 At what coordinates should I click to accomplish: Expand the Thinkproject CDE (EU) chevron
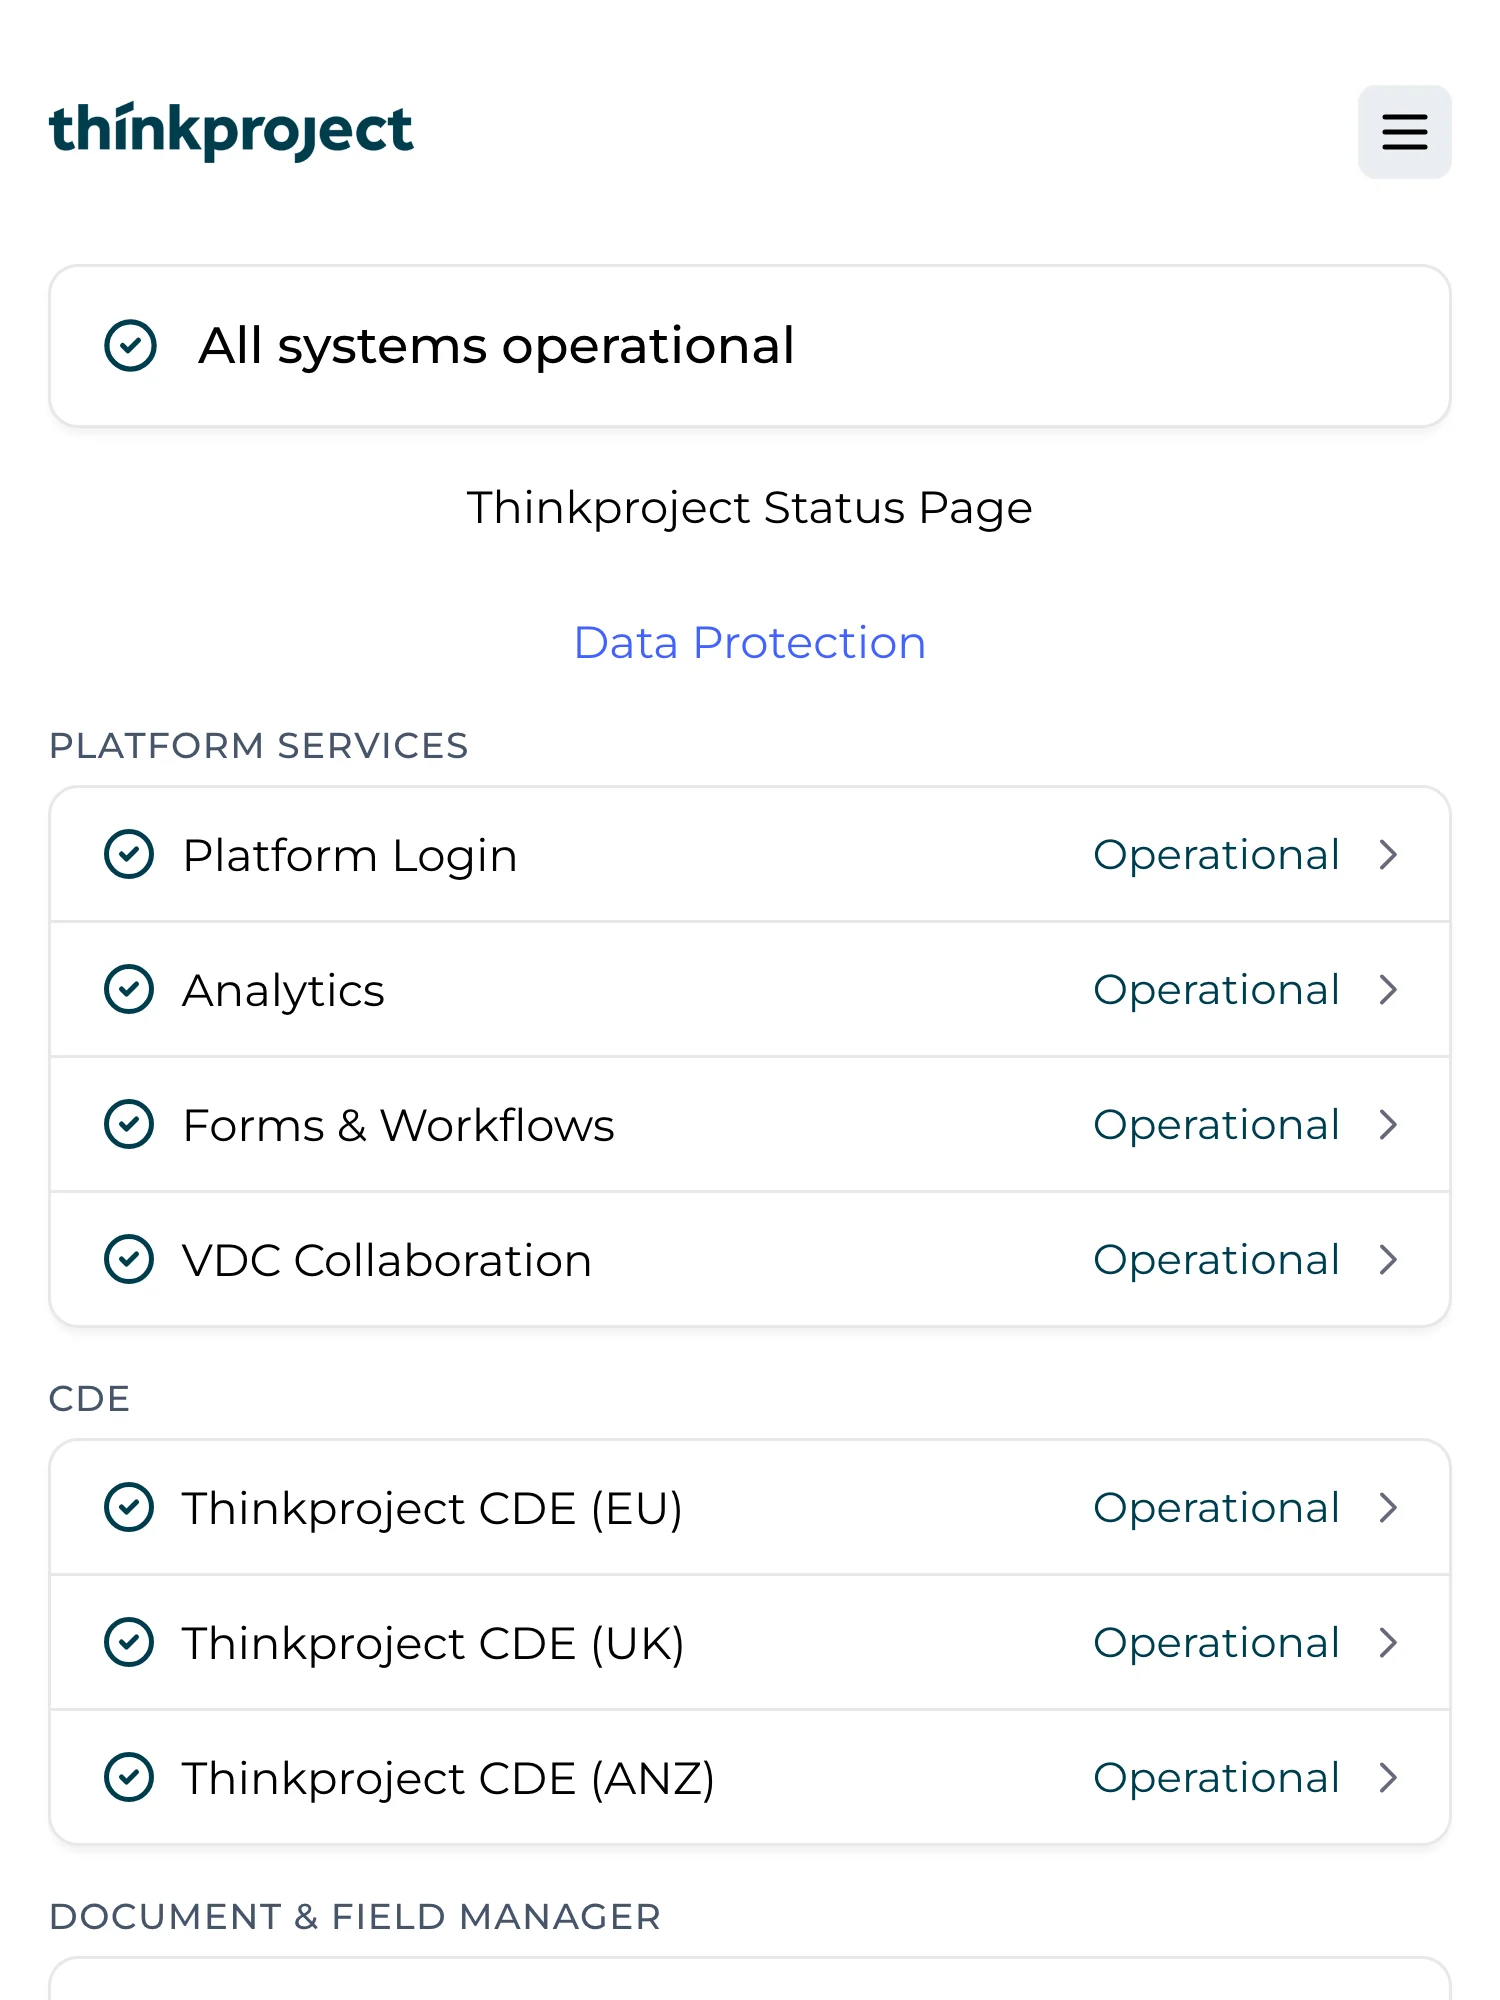pyautogui.click(x=1388, y=1508)
